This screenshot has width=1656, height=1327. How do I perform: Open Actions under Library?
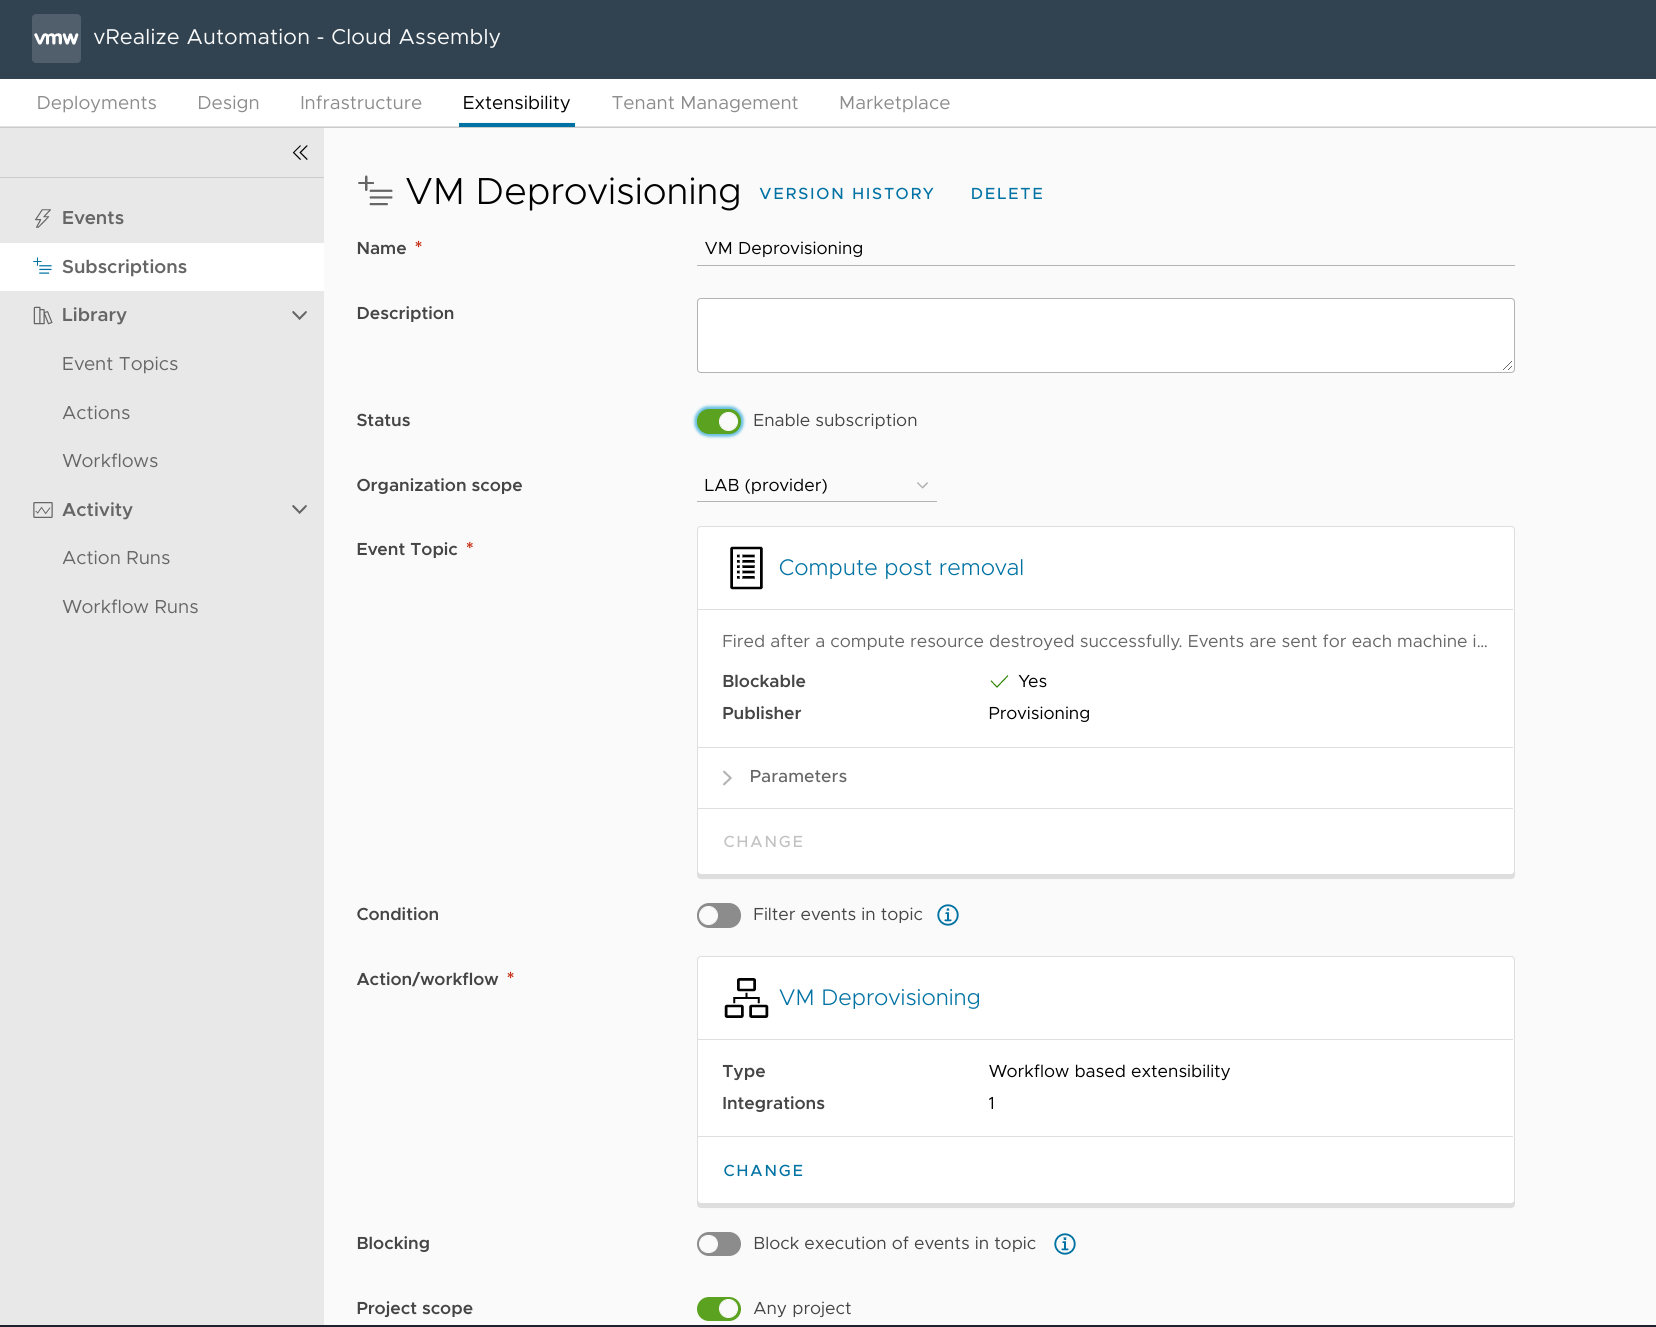coord(97,413)
